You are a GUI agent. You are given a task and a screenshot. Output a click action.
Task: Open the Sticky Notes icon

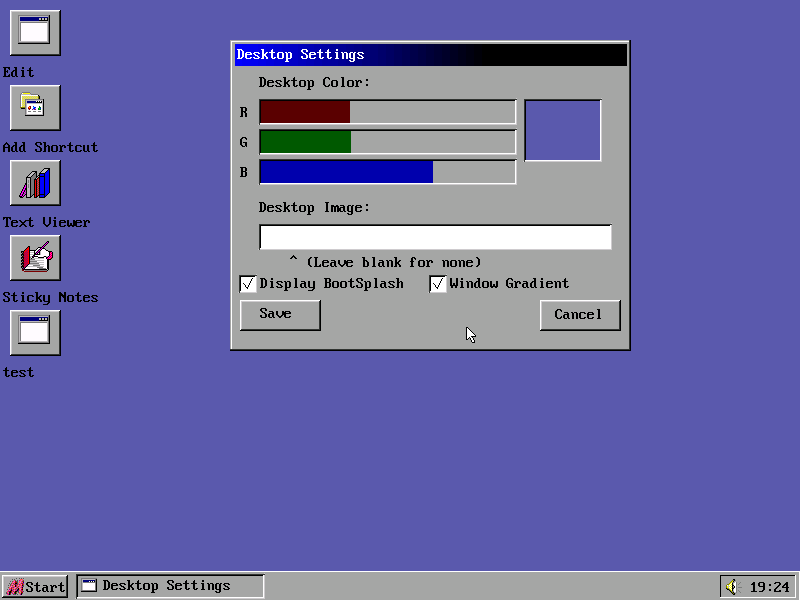[x=35, y=257]
